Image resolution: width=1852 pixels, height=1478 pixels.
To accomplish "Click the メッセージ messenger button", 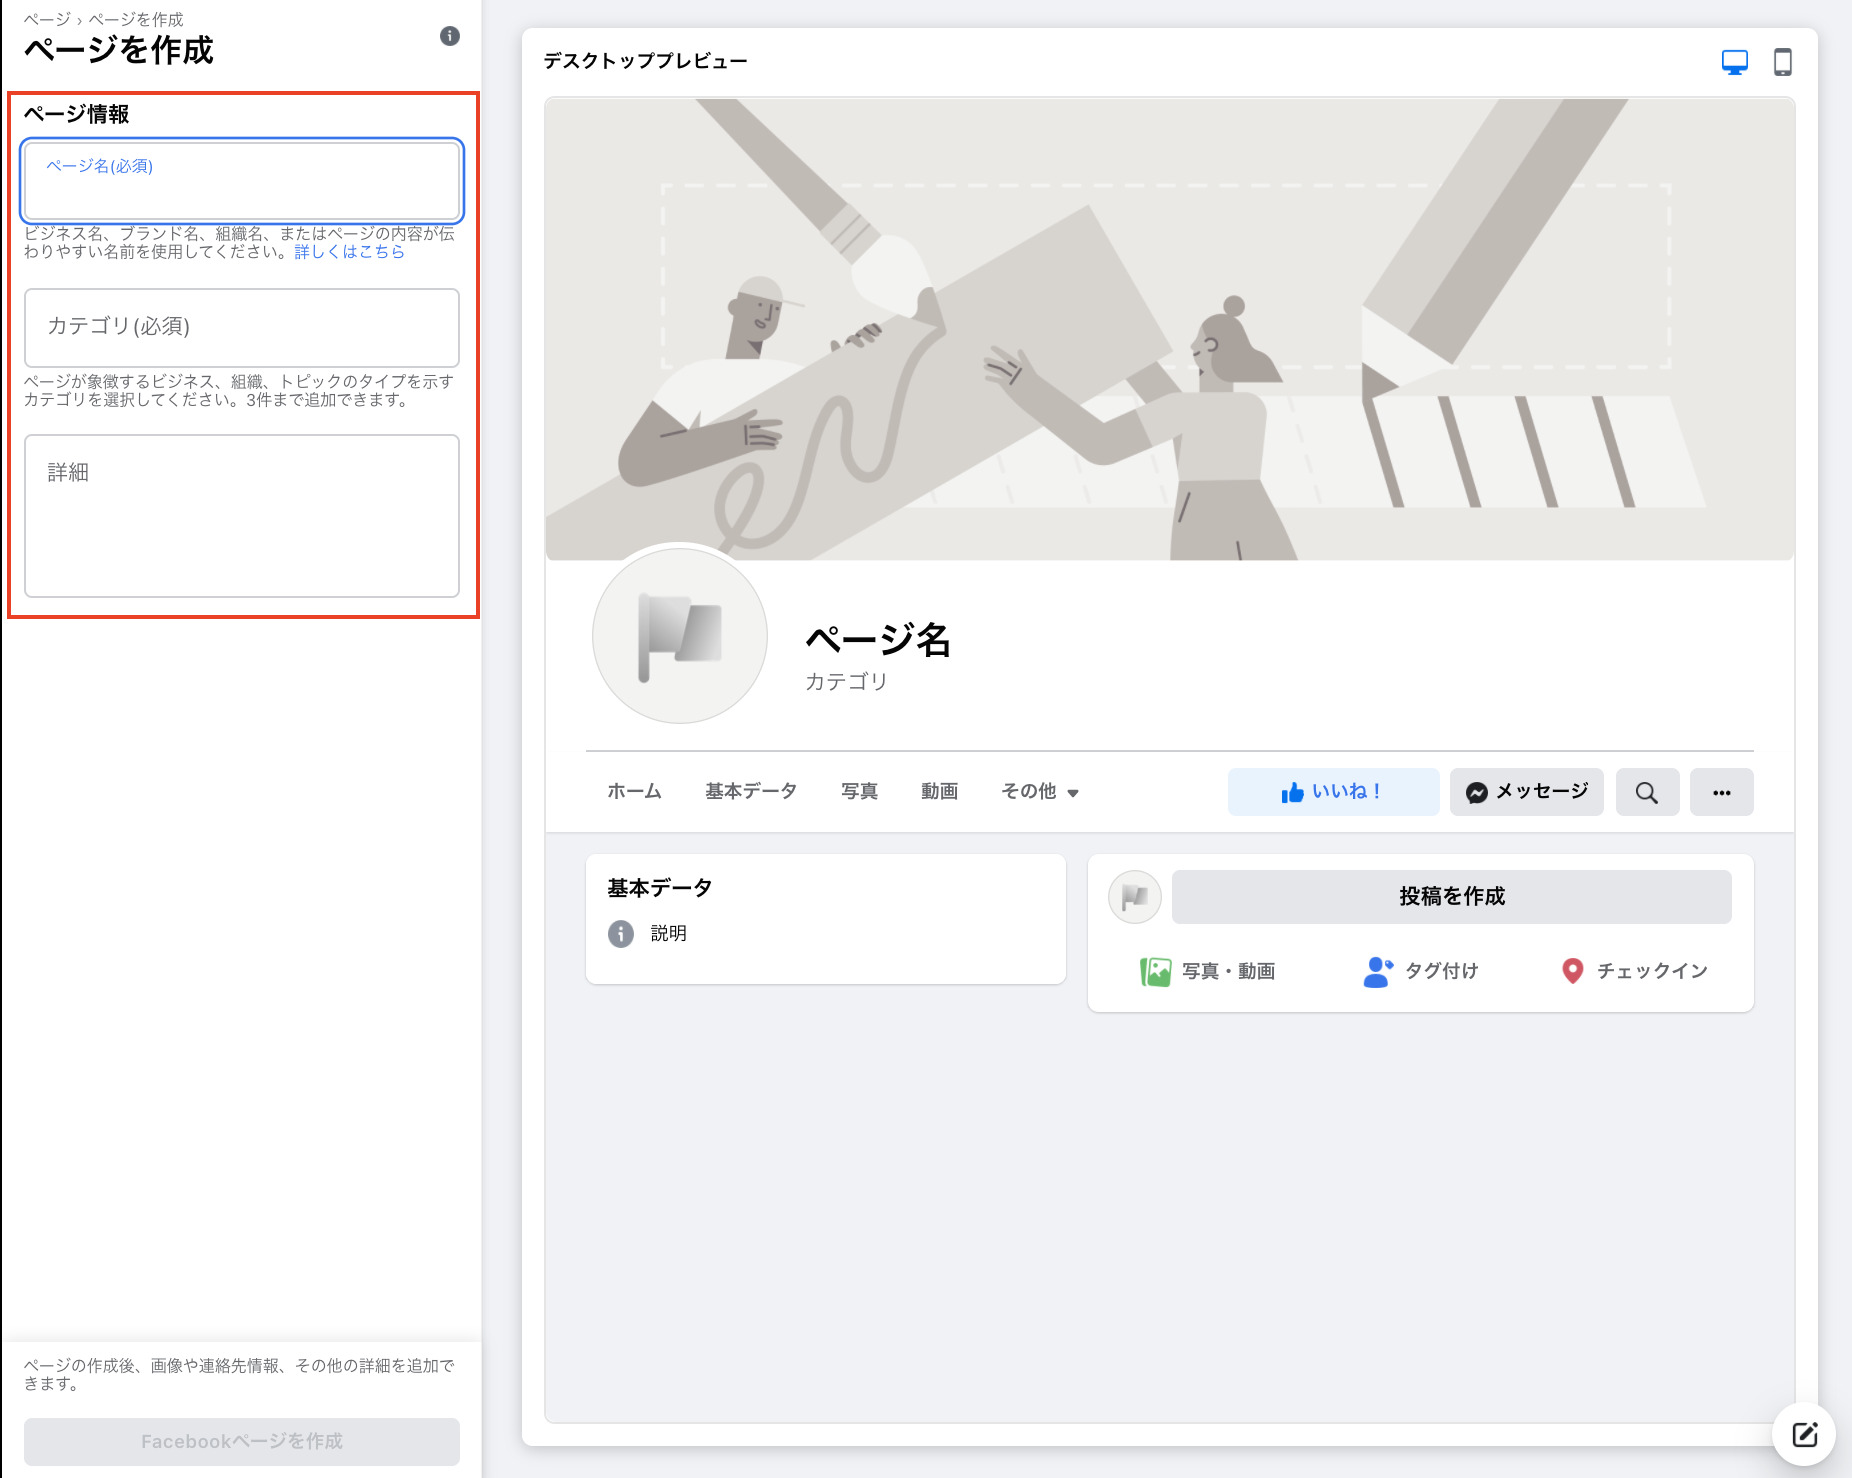I will (x=1526, y=792).
